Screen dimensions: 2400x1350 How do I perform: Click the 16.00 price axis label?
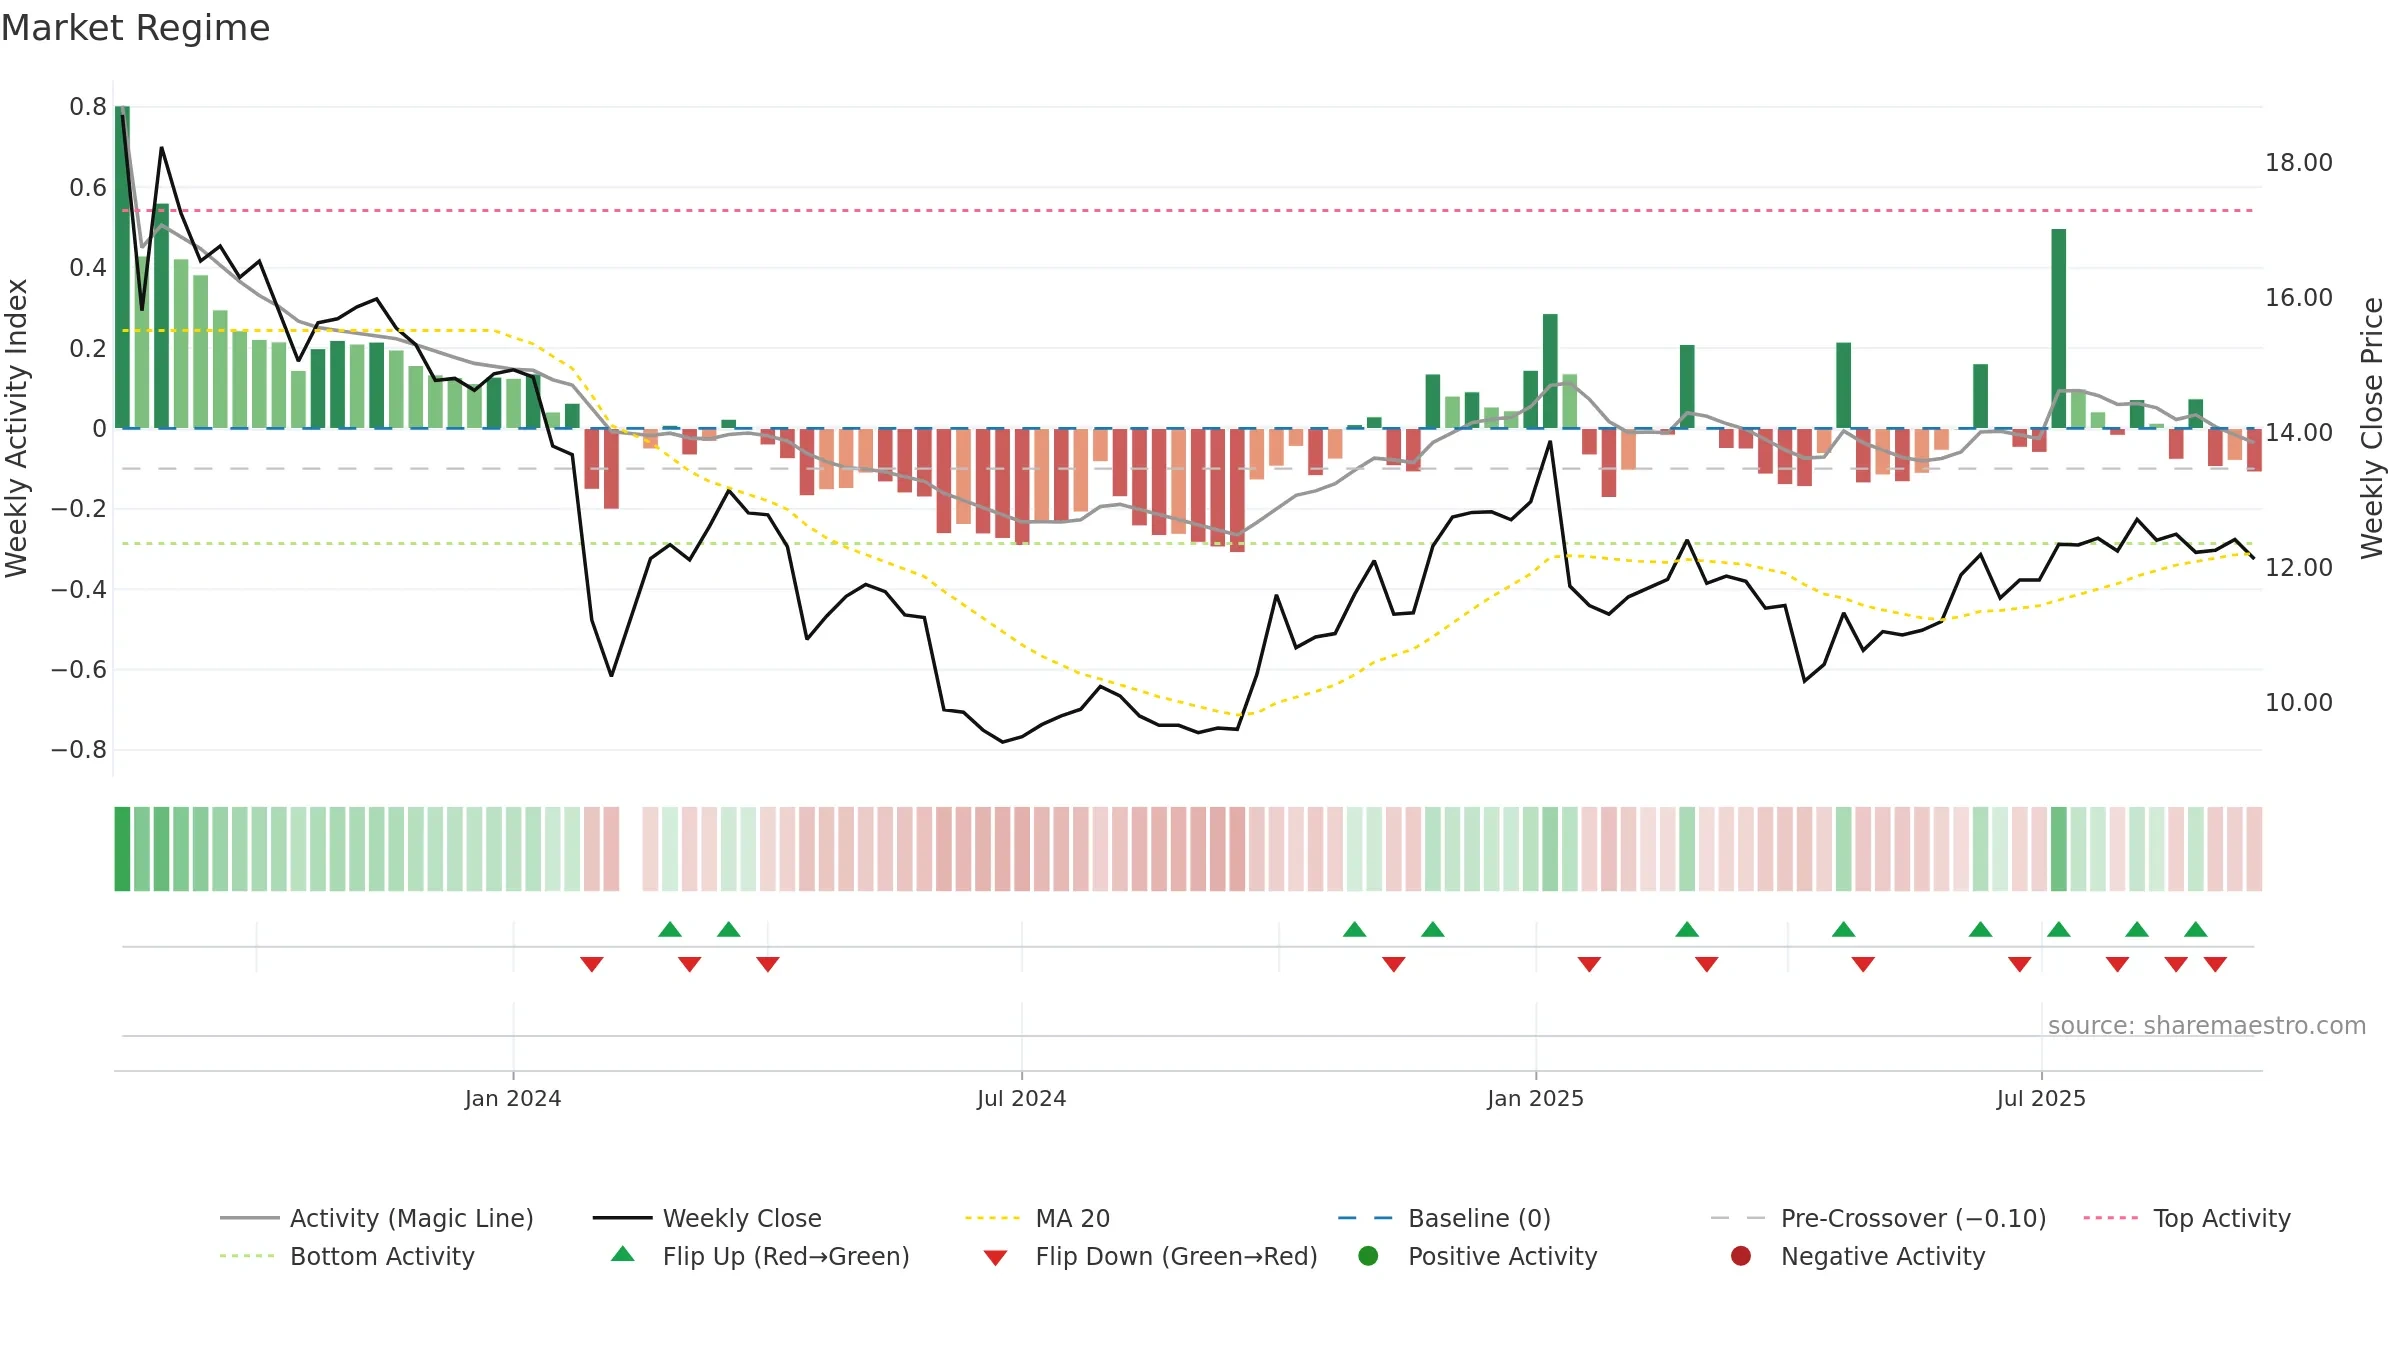point(2299,297)
